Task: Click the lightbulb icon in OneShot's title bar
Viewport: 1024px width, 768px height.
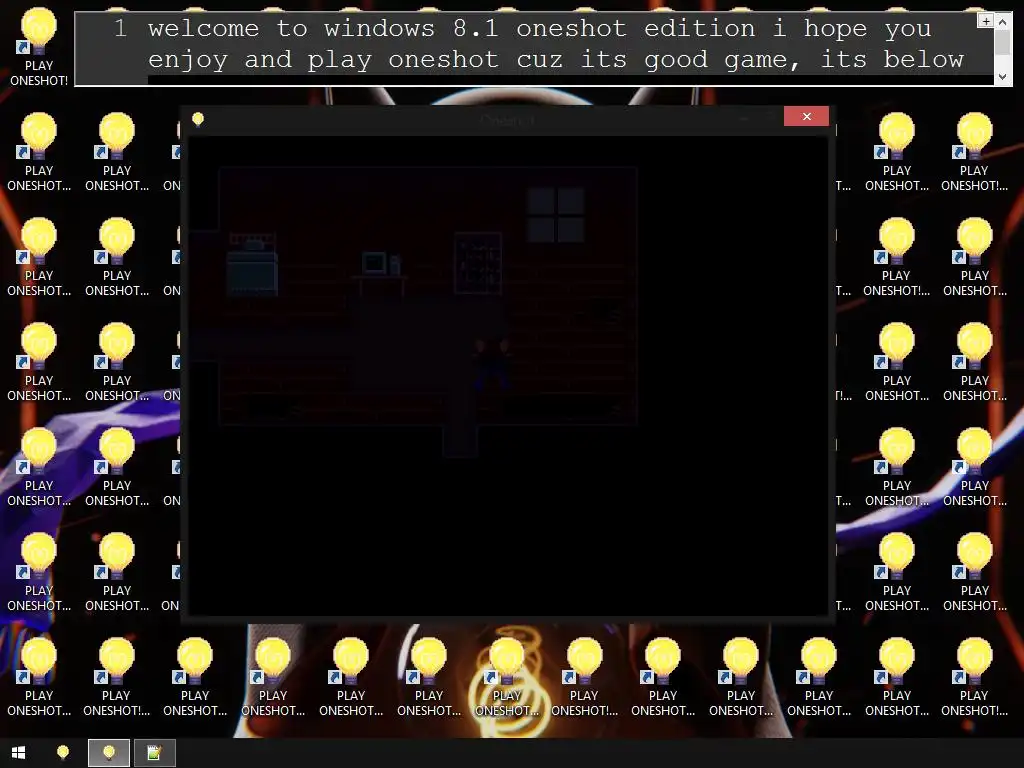Action: [198, 119]
